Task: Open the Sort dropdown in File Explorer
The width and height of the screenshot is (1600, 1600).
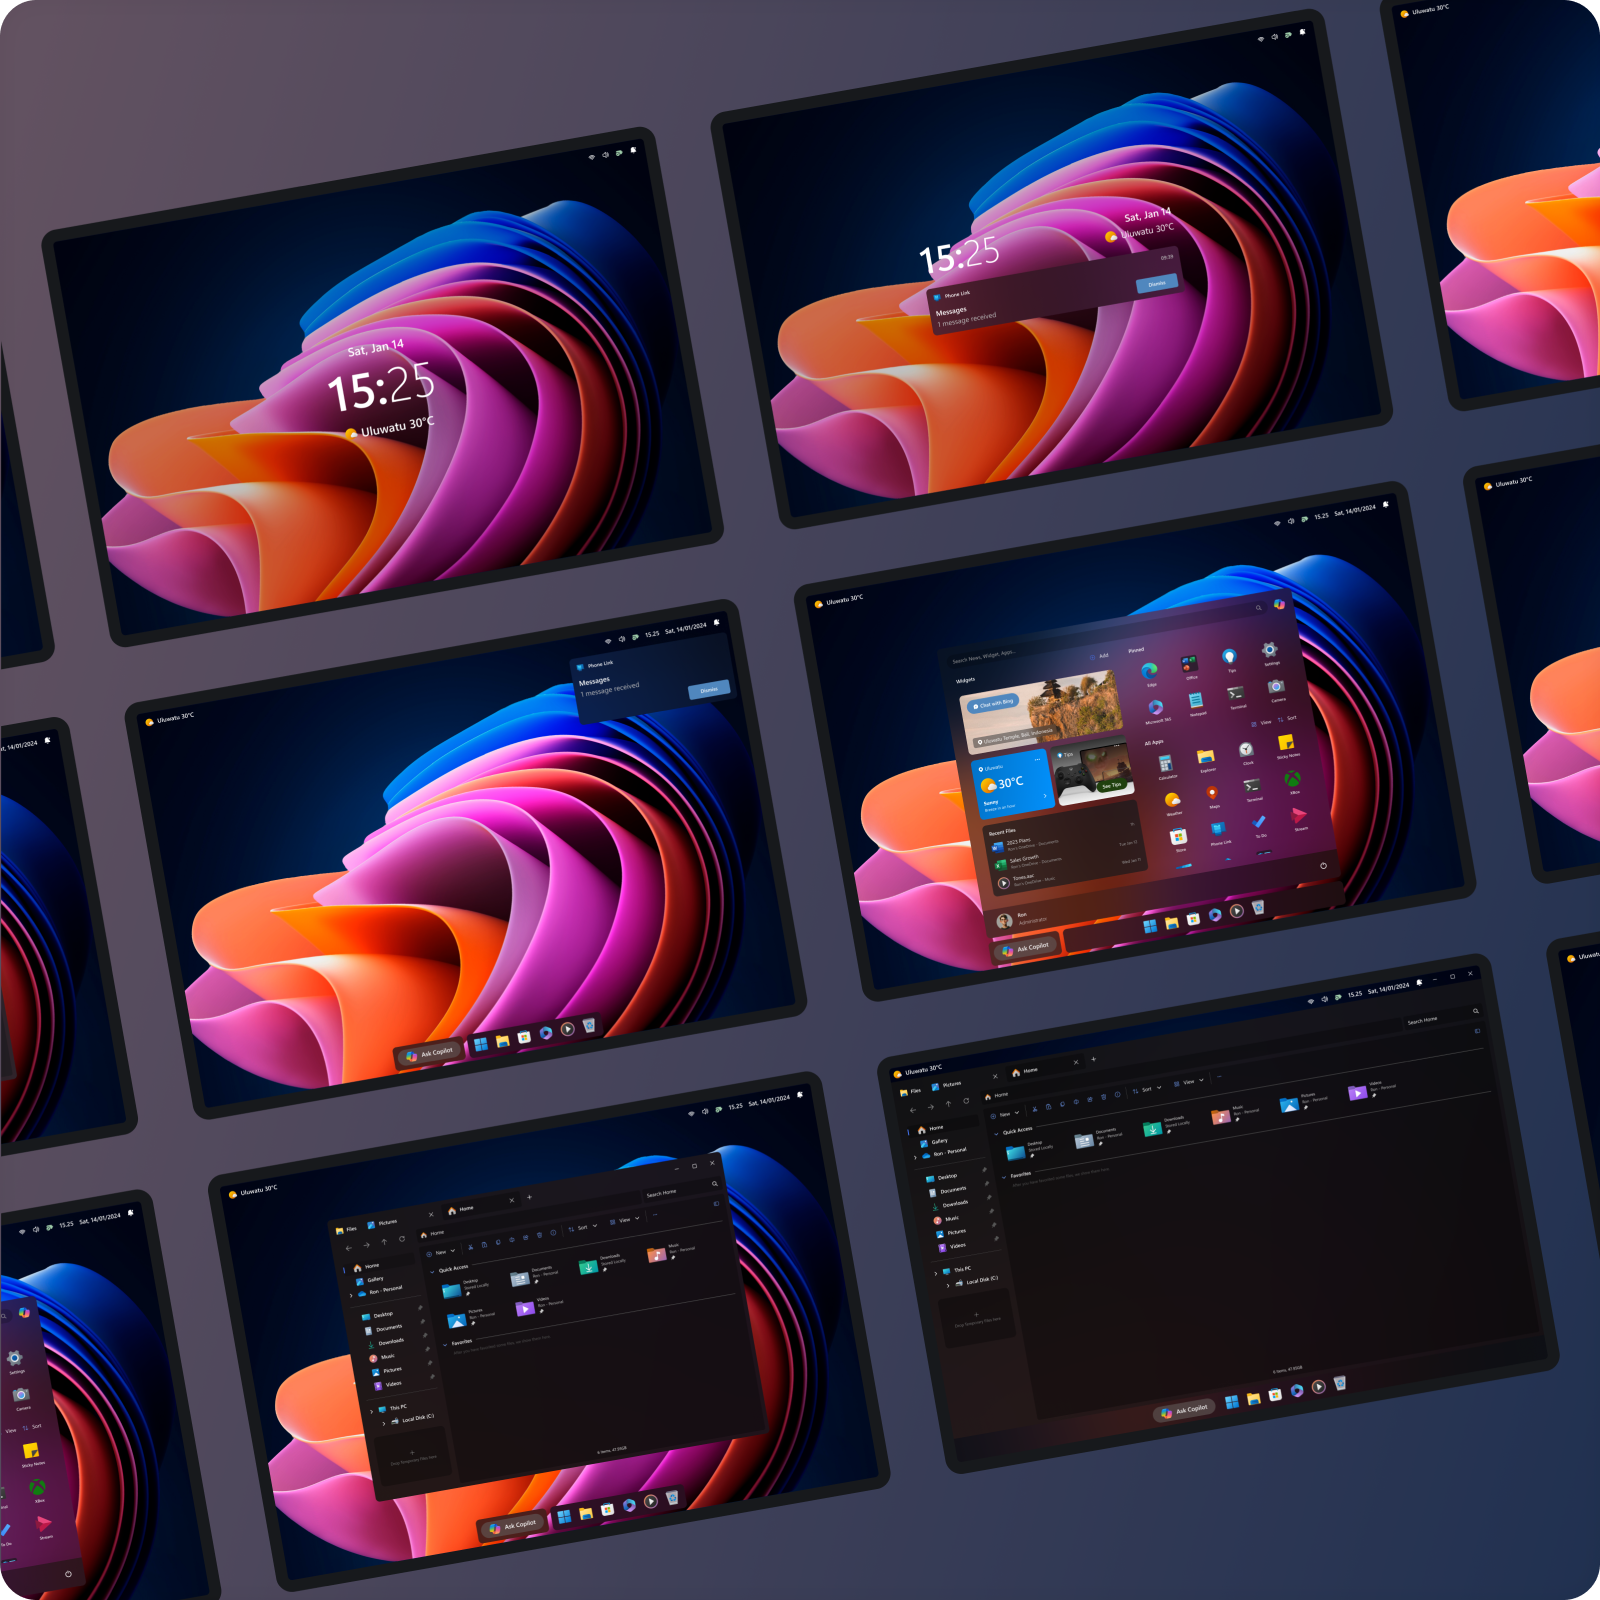Action: tap(1147, 1089)
